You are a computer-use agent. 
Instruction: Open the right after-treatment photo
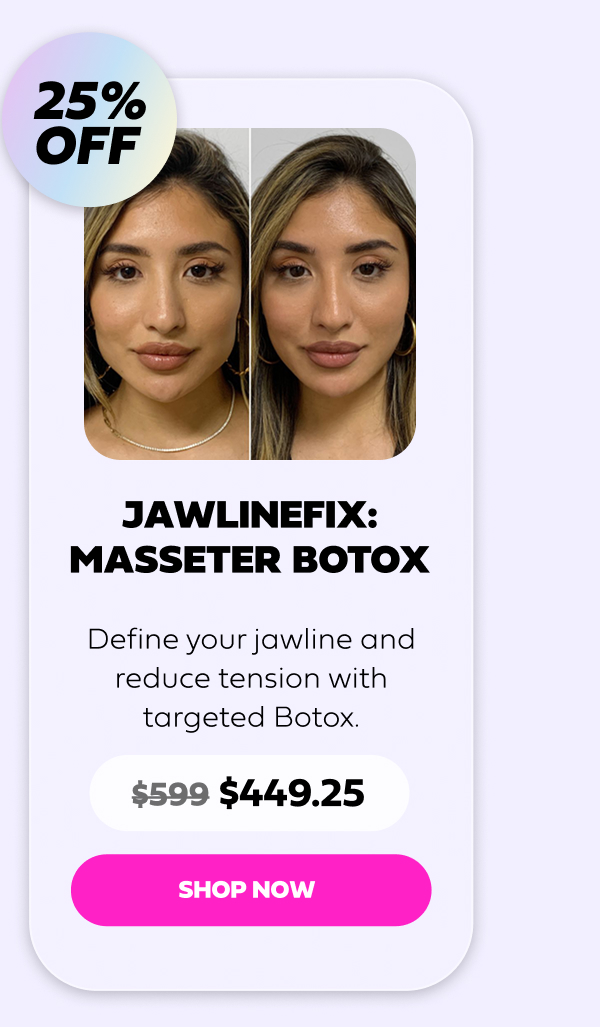[333, 293]
